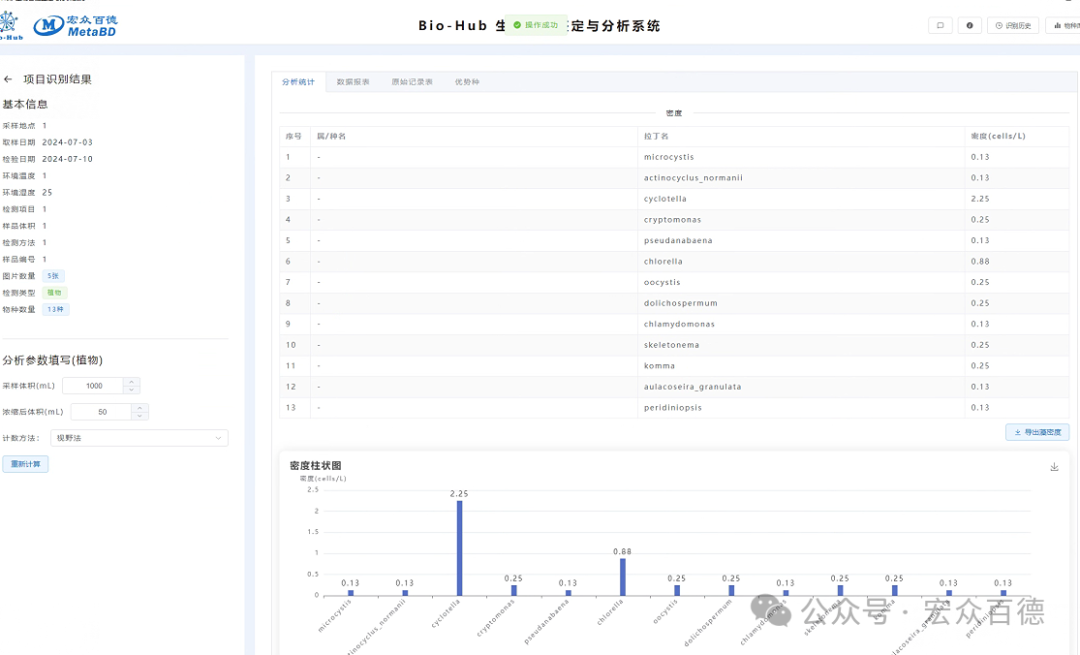Click the 导出藻密度 export button
This screenshot has height=655, width=1080.
1037,432
